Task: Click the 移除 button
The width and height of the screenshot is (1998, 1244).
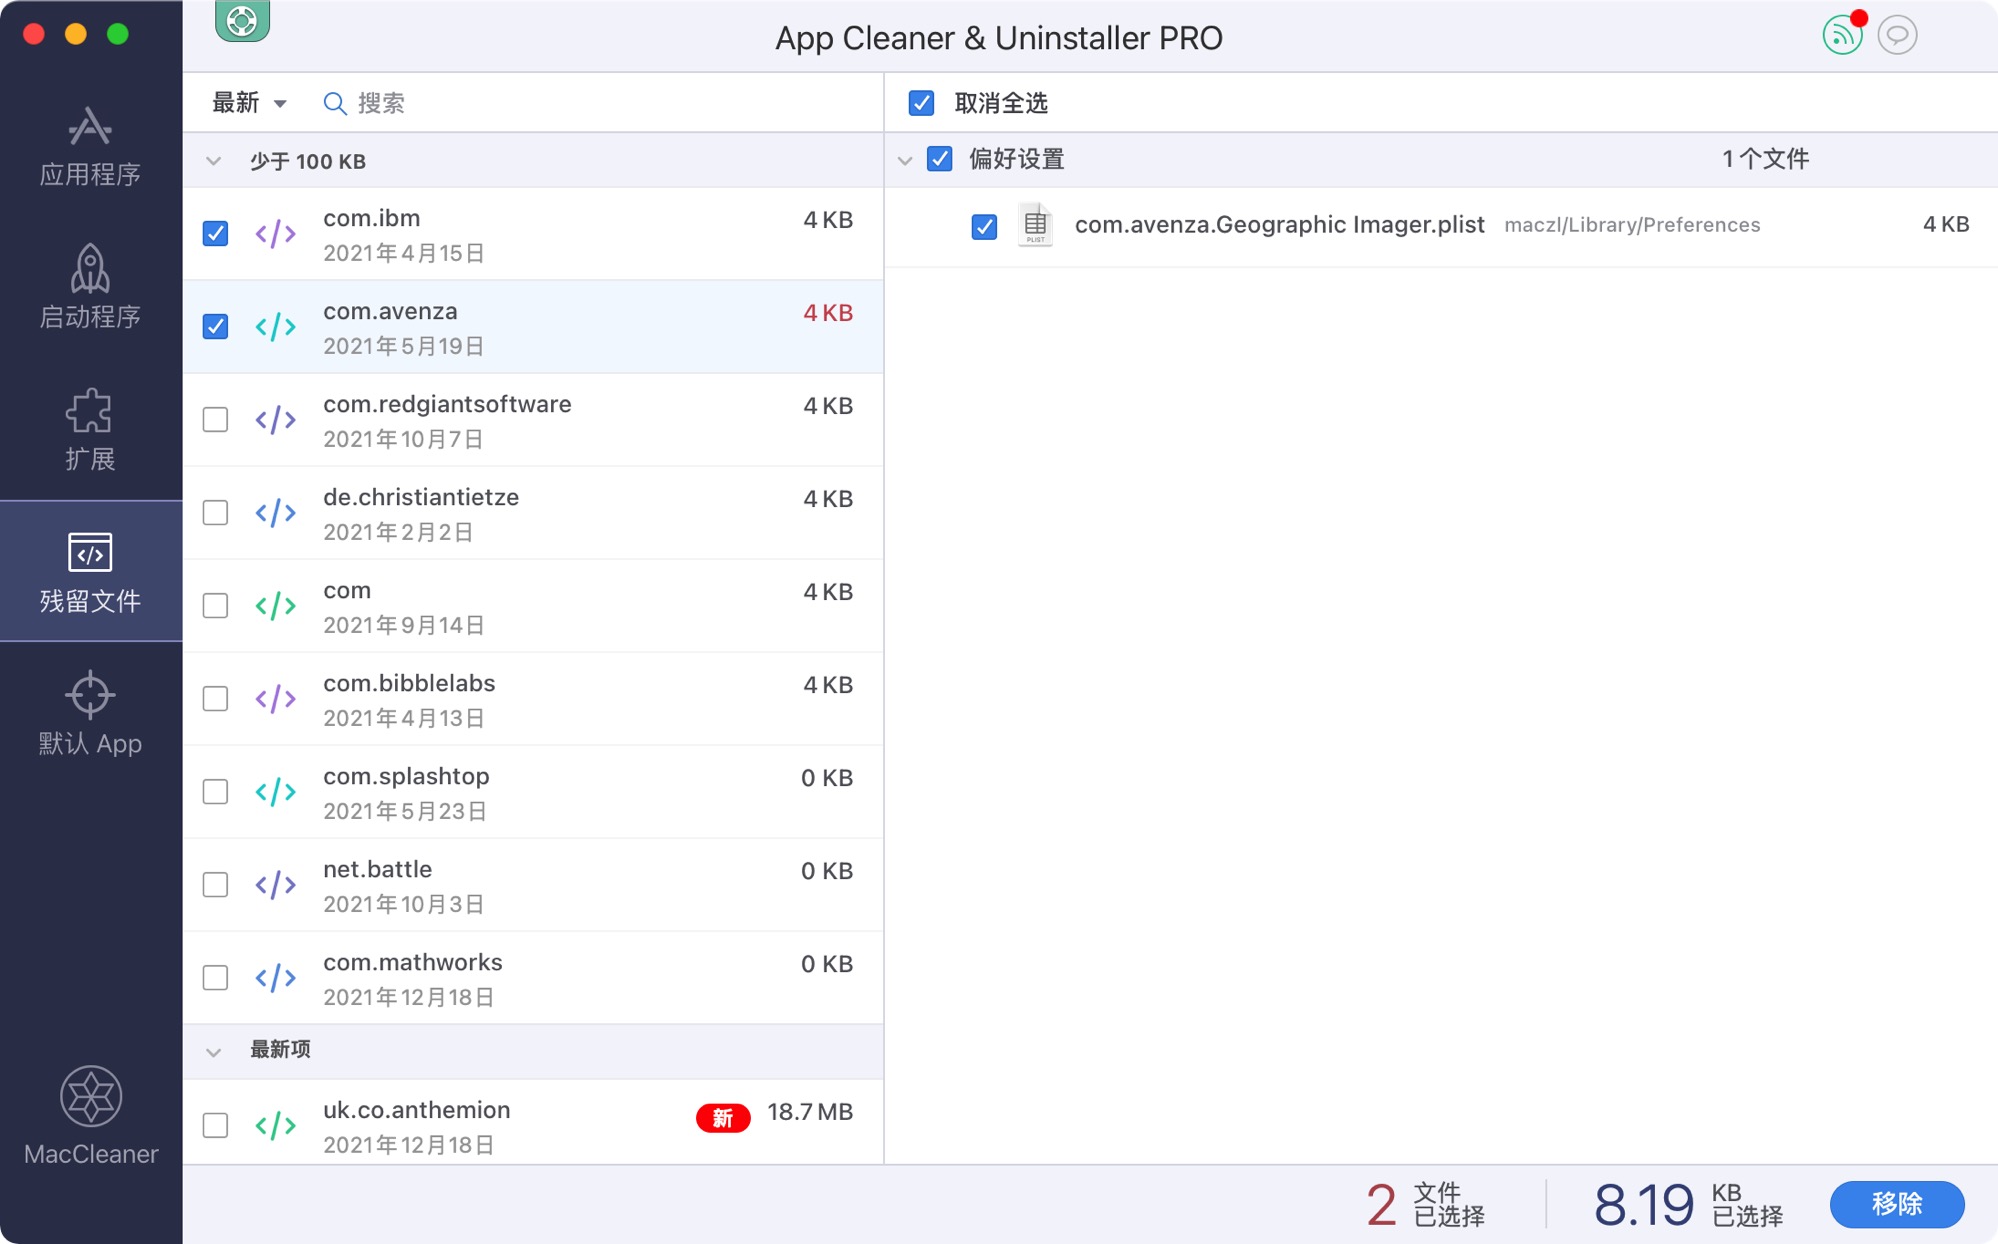Action: tap(1897, 1203)
